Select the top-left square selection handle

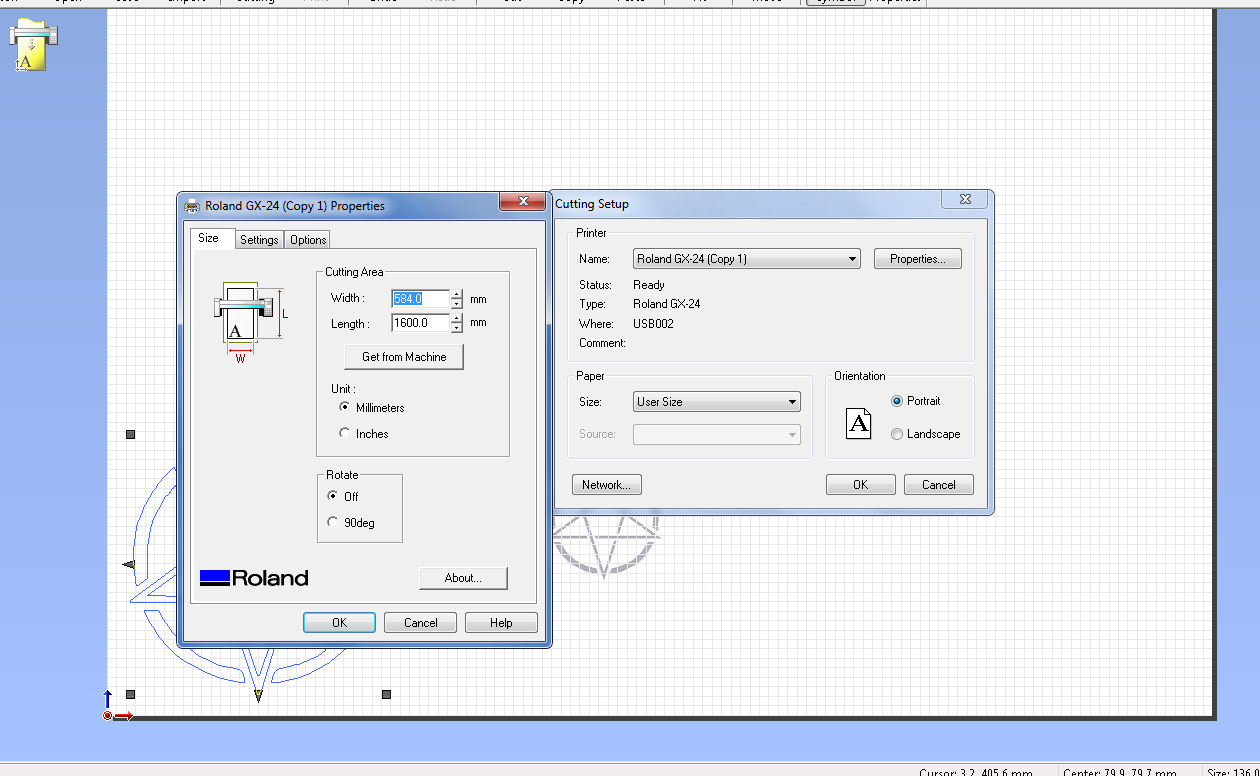(x=130, y=435)
